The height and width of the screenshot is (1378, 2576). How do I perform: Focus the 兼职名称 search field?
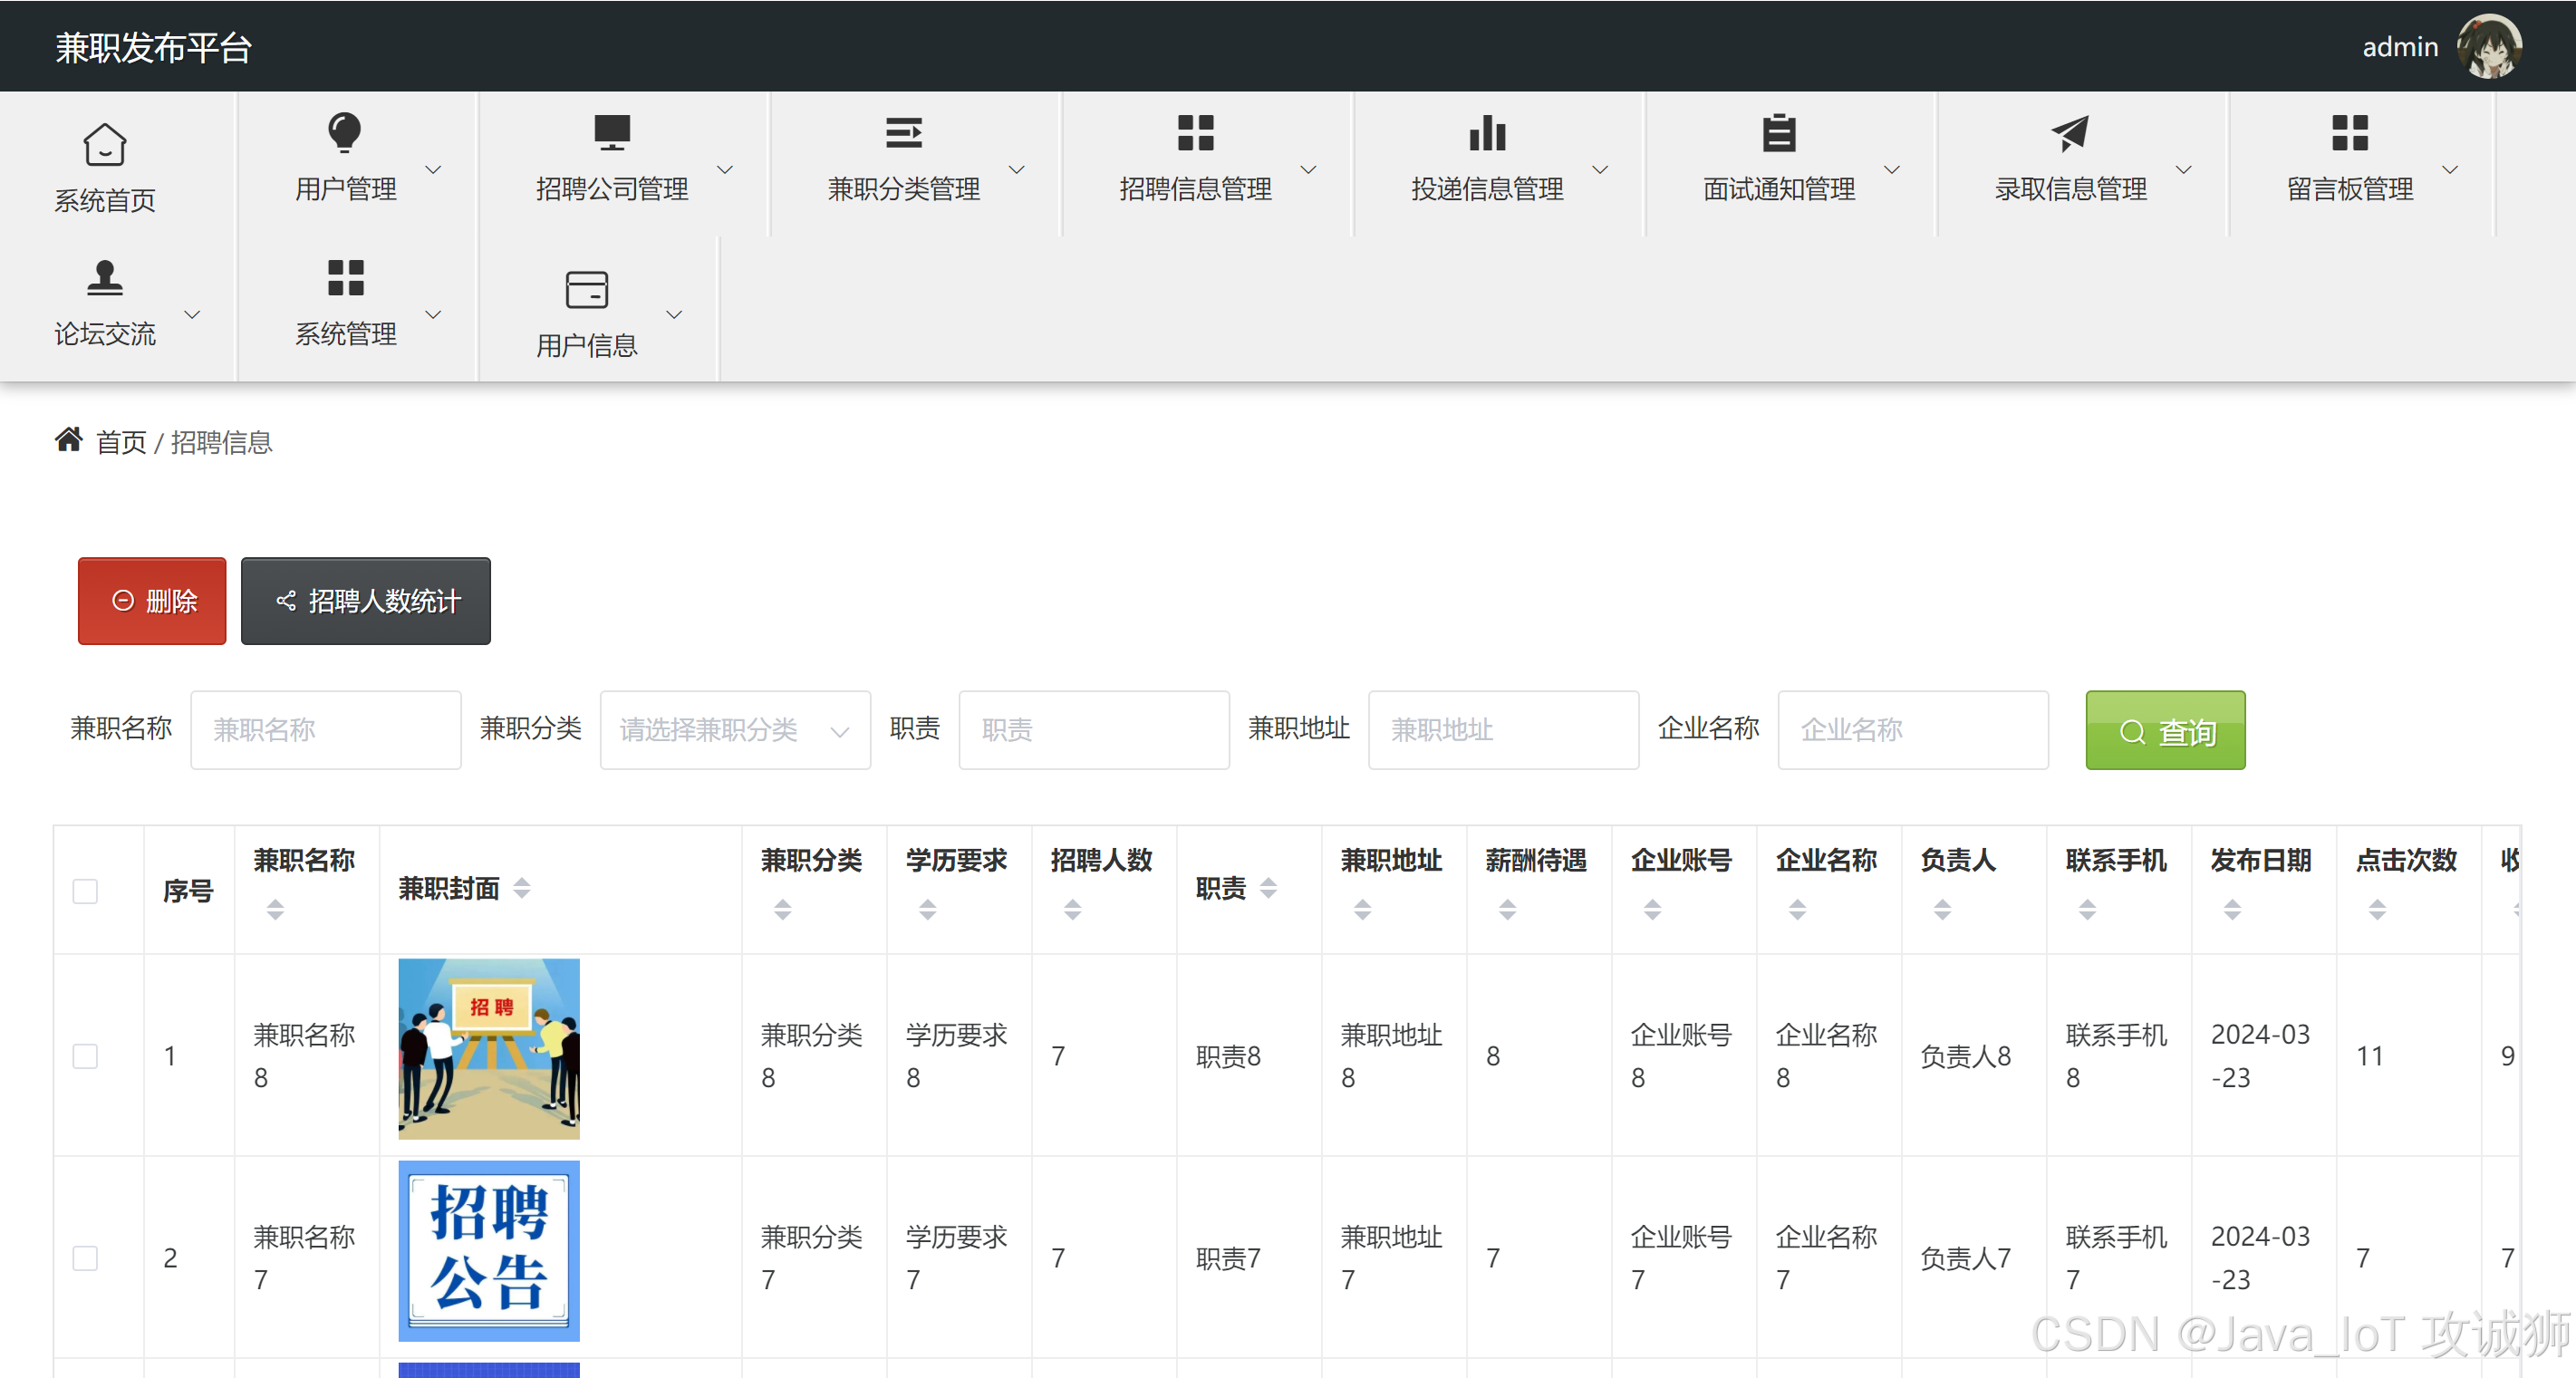click(326, 730)
